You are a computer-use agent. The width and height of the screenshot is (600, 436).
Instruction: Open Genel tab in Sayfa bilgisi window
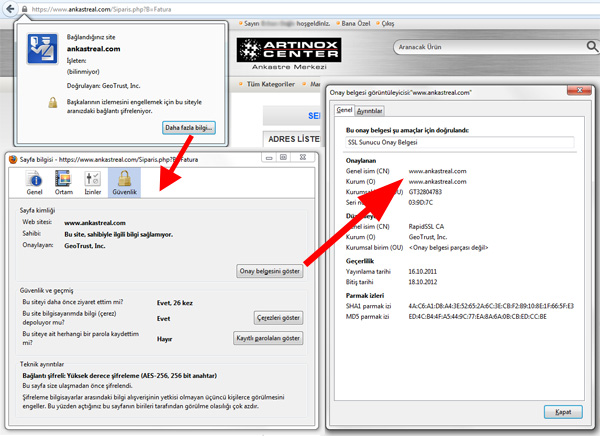pos(34,183)
